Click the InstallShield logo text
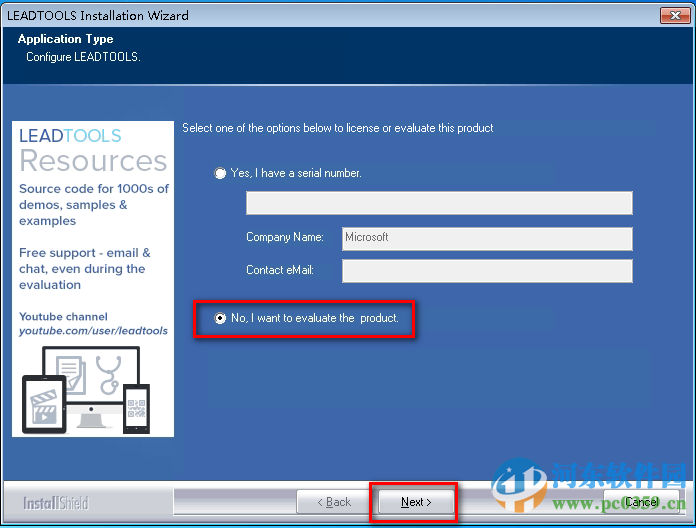Image resolution: width=696 pixels, height=528 pixels. (x=56, y=503)
